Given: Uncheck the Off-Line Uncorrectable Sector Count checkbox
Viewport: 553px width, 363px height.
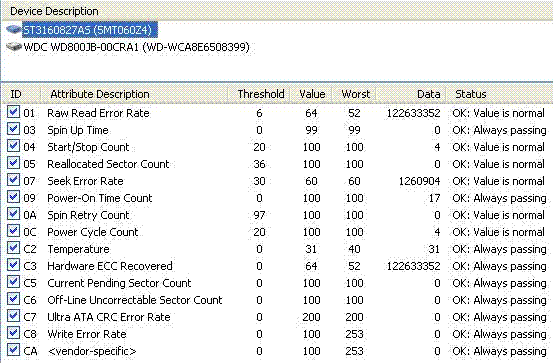Looking at the screenshot, I should pos(13,299).
